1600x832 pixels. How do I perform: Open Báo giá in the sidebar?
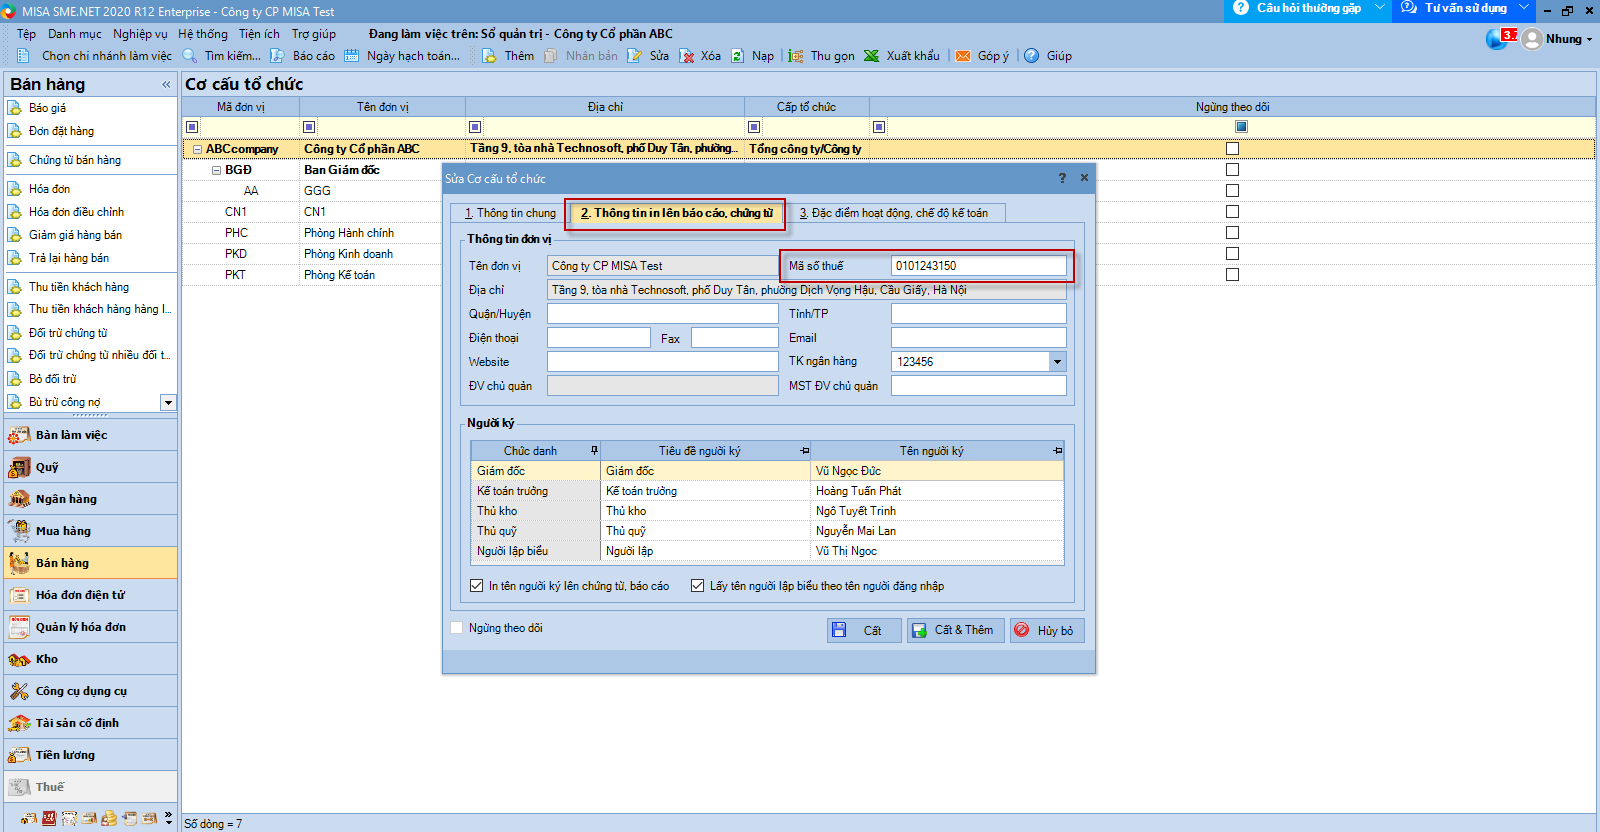pos(47,108)
